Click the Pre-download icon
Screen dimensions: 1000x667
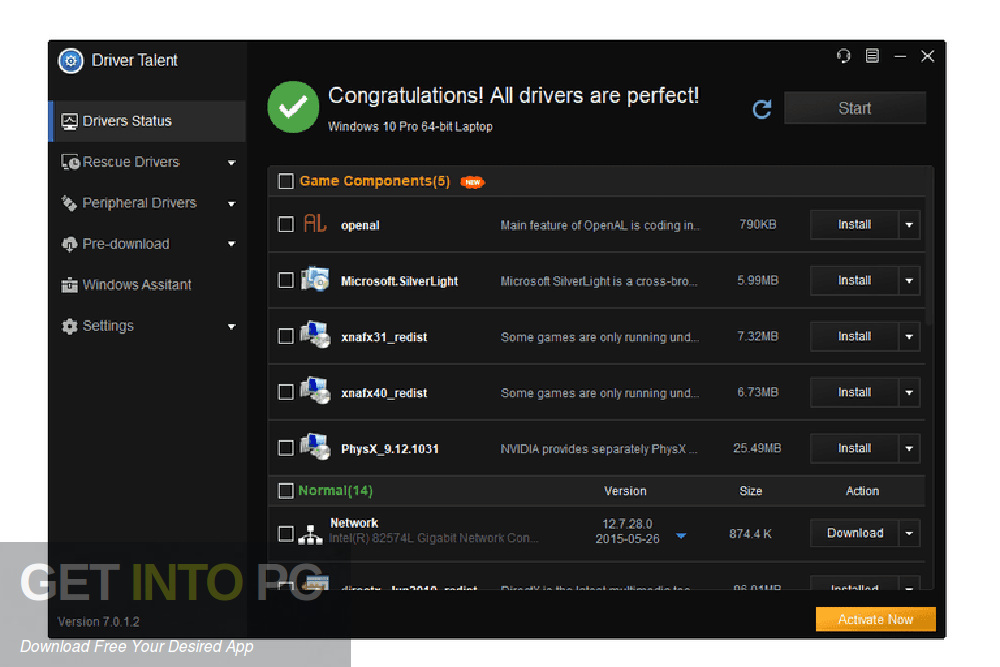click(69, 244)
